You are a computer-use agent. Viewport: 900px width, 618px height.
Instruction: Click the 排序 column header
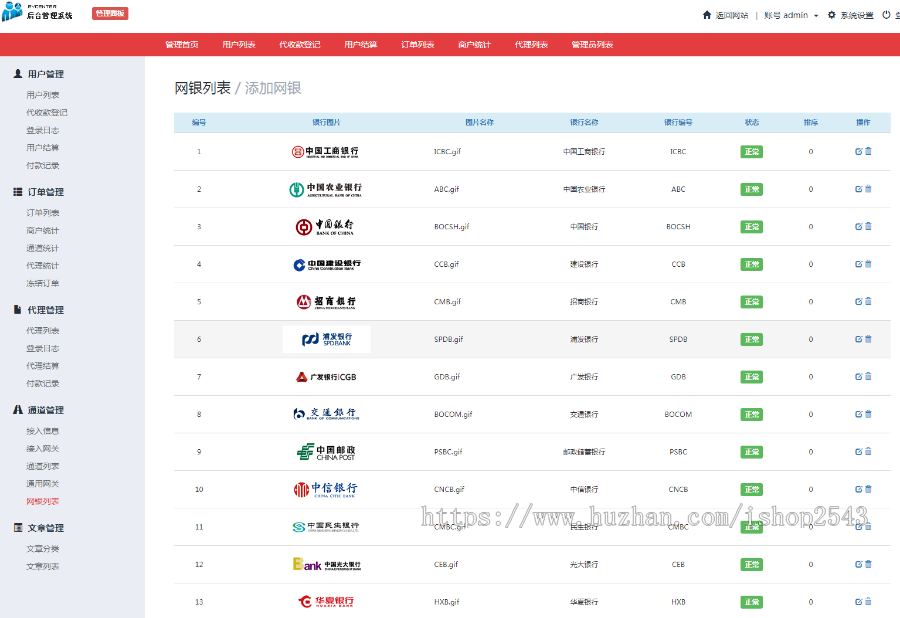coord(810,122)
